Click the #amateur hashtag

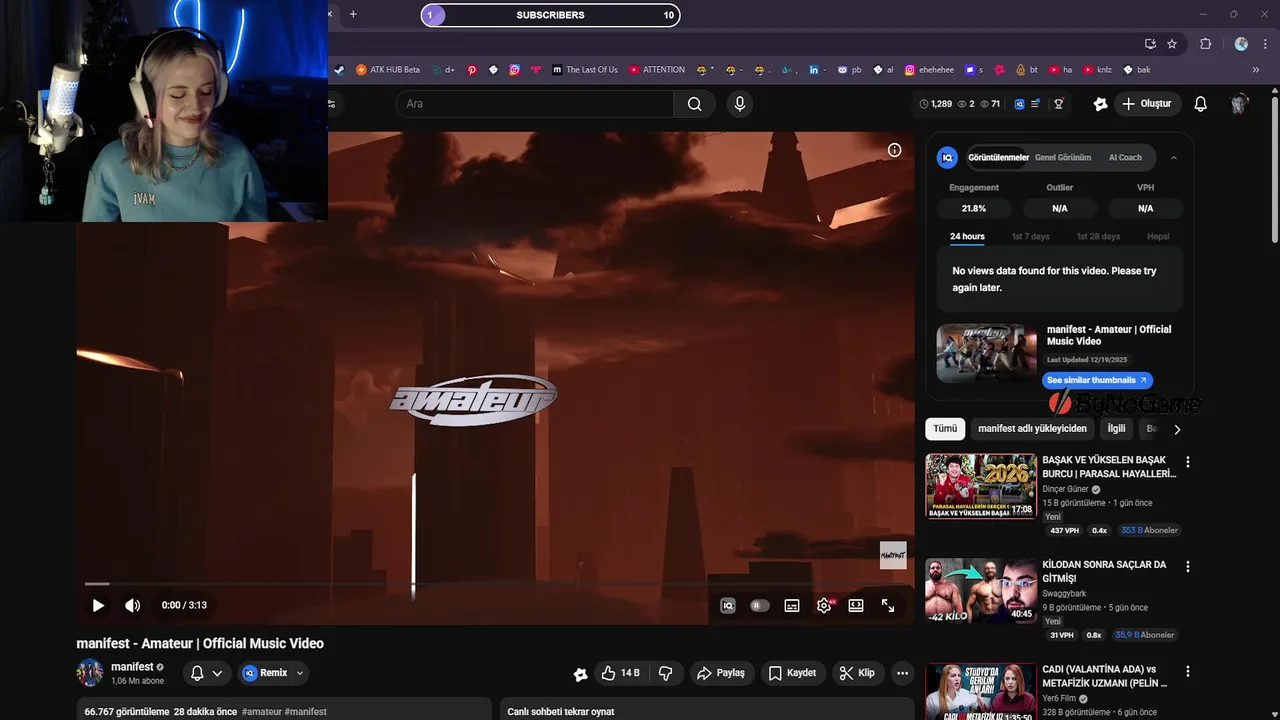[x=262, y=712]
